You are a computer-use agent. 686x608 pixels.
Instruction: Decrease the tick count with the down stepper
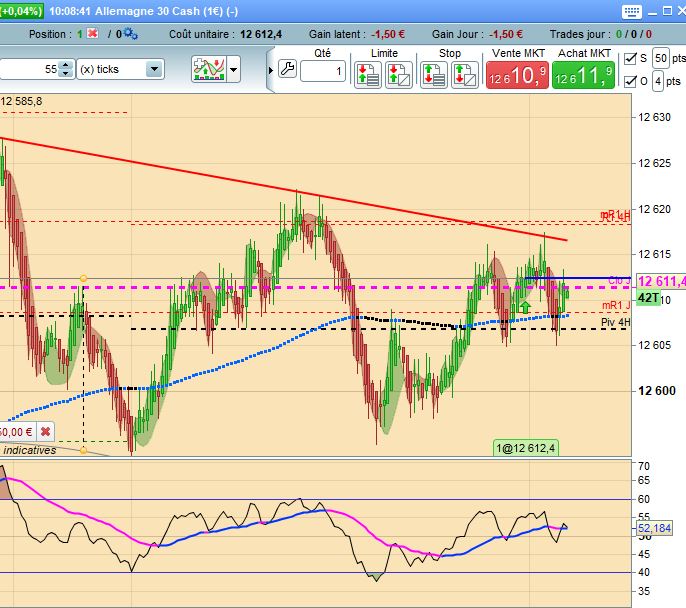click(x=66, y=73)
